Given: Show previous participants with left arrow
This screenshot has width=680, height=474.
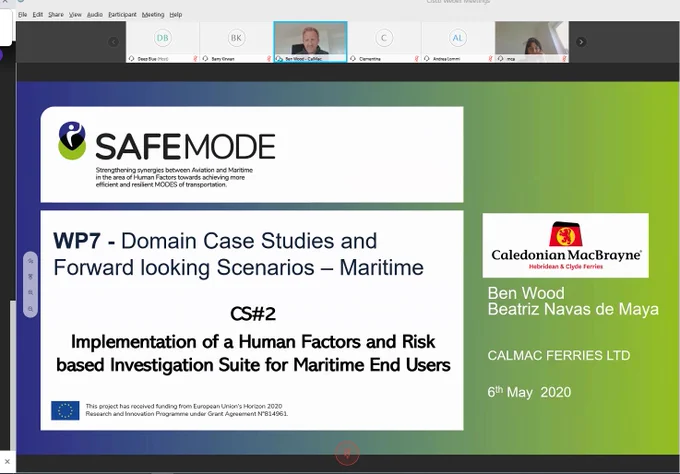Looking at the screenshot, I should tap(114, 42).
